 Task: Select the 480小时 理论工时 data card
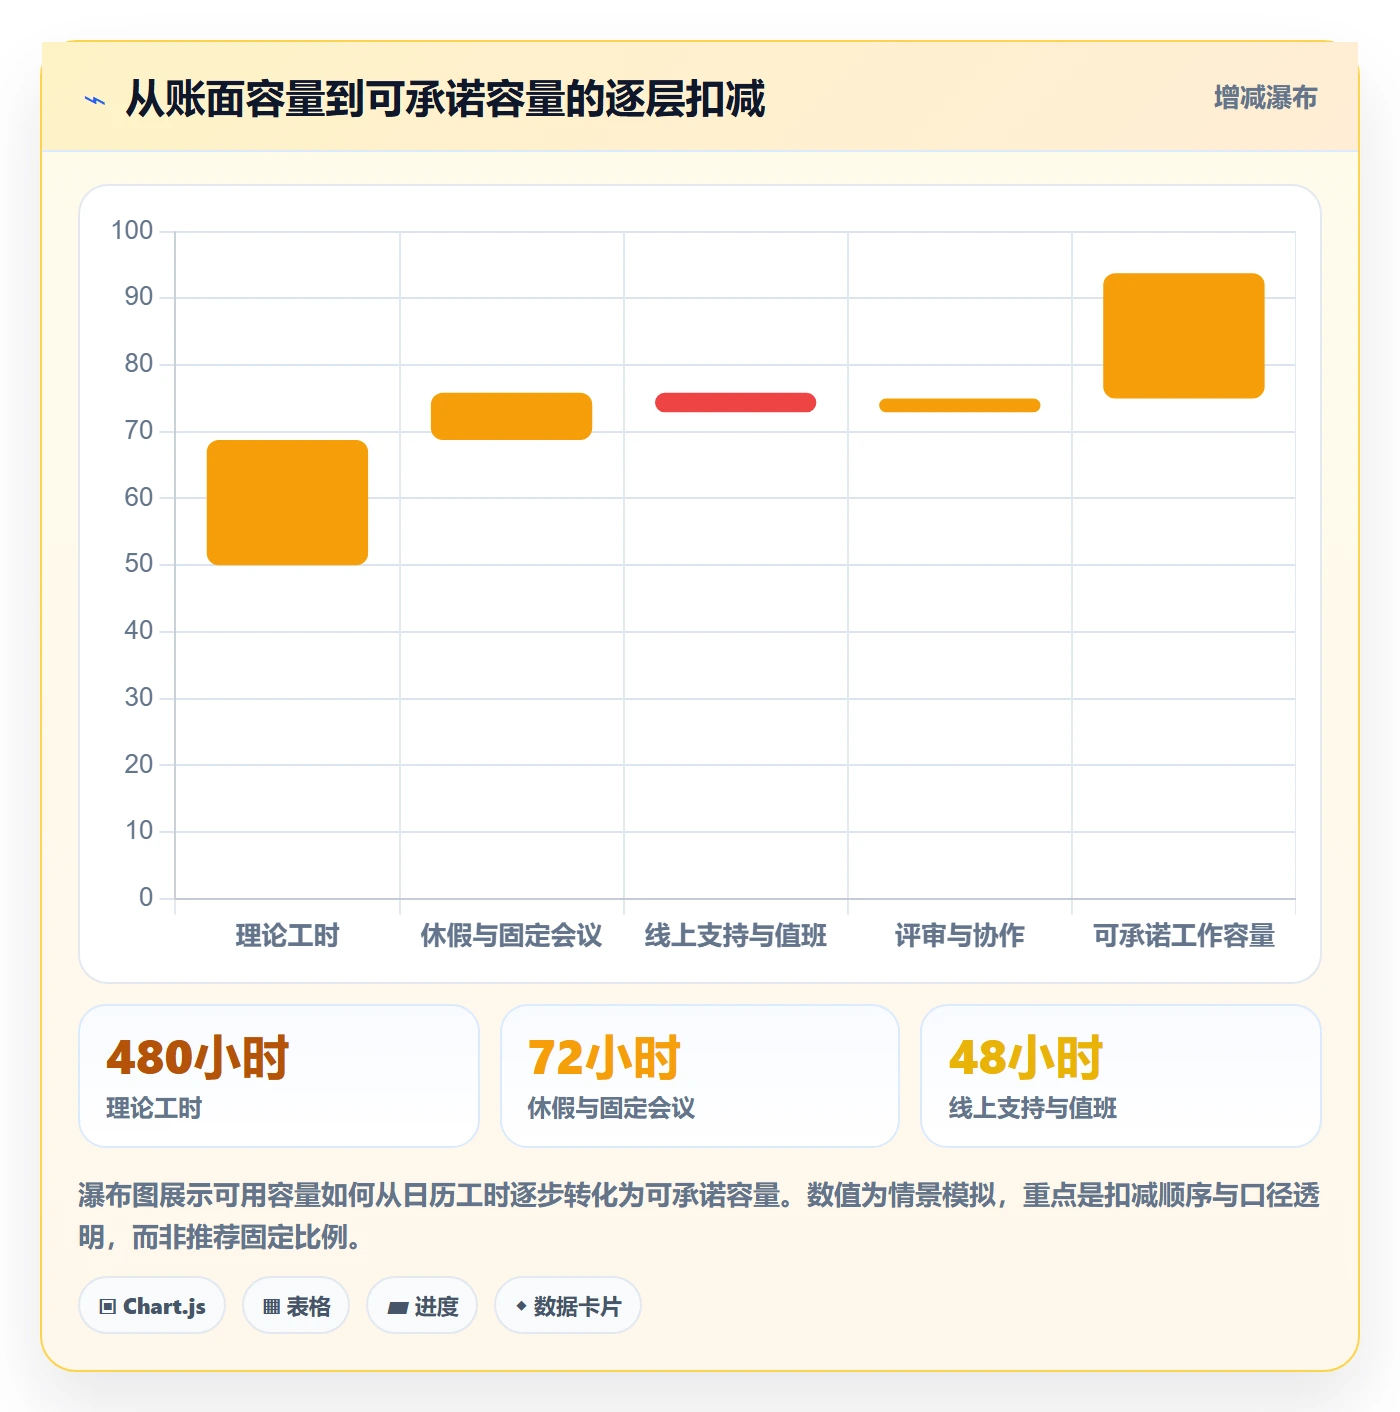tap(279, 1076)
